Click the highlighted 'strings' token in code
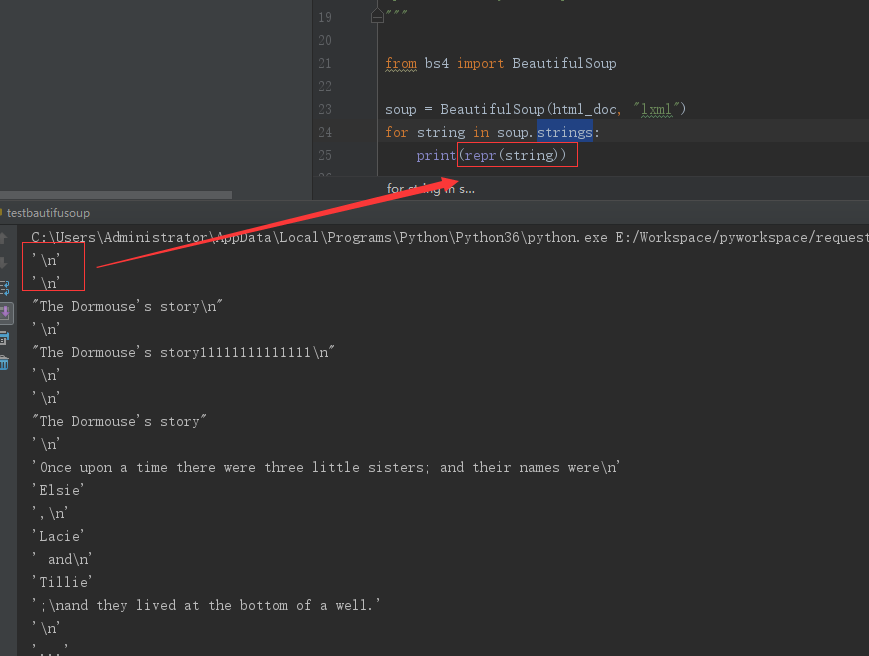The width and height of the screenshot is (869, 656). click(x=565, y=131)
